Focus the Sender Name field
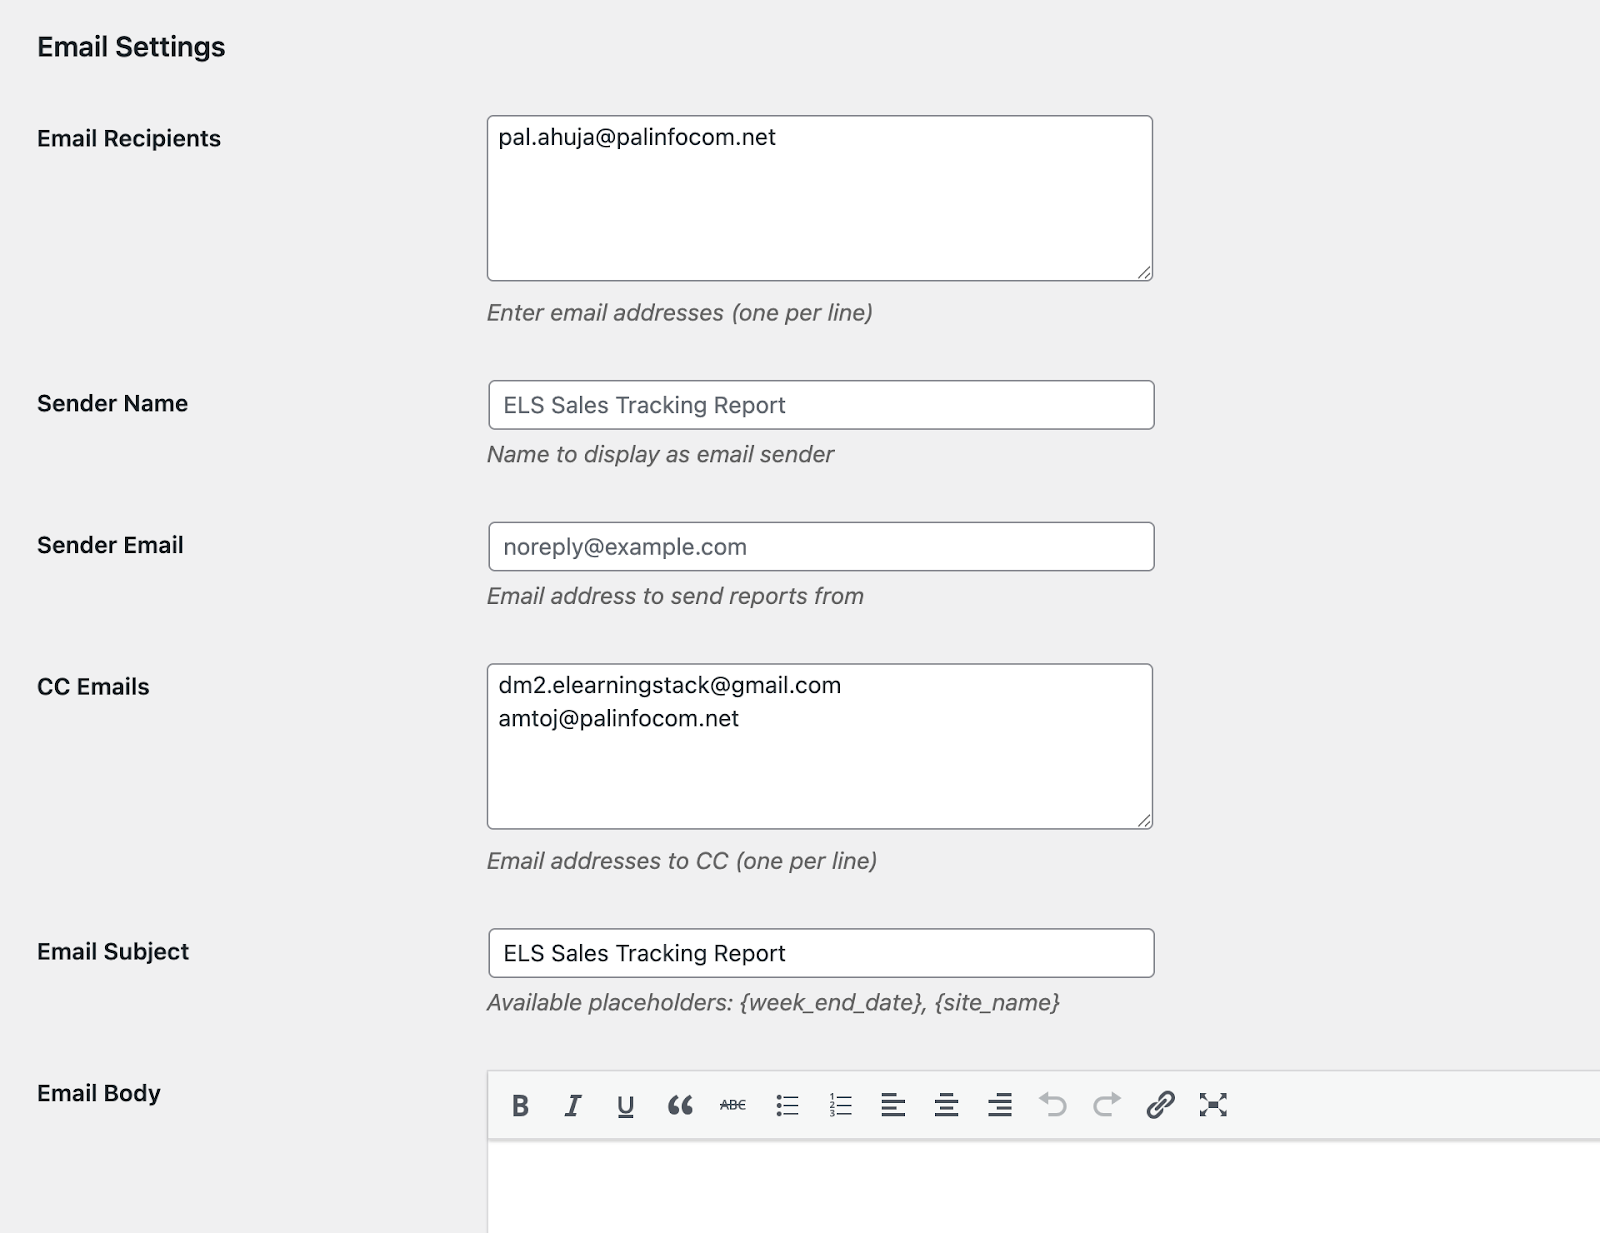Image resolution: width=1600 pixels, height=1233 pixels. click(820, 405)
